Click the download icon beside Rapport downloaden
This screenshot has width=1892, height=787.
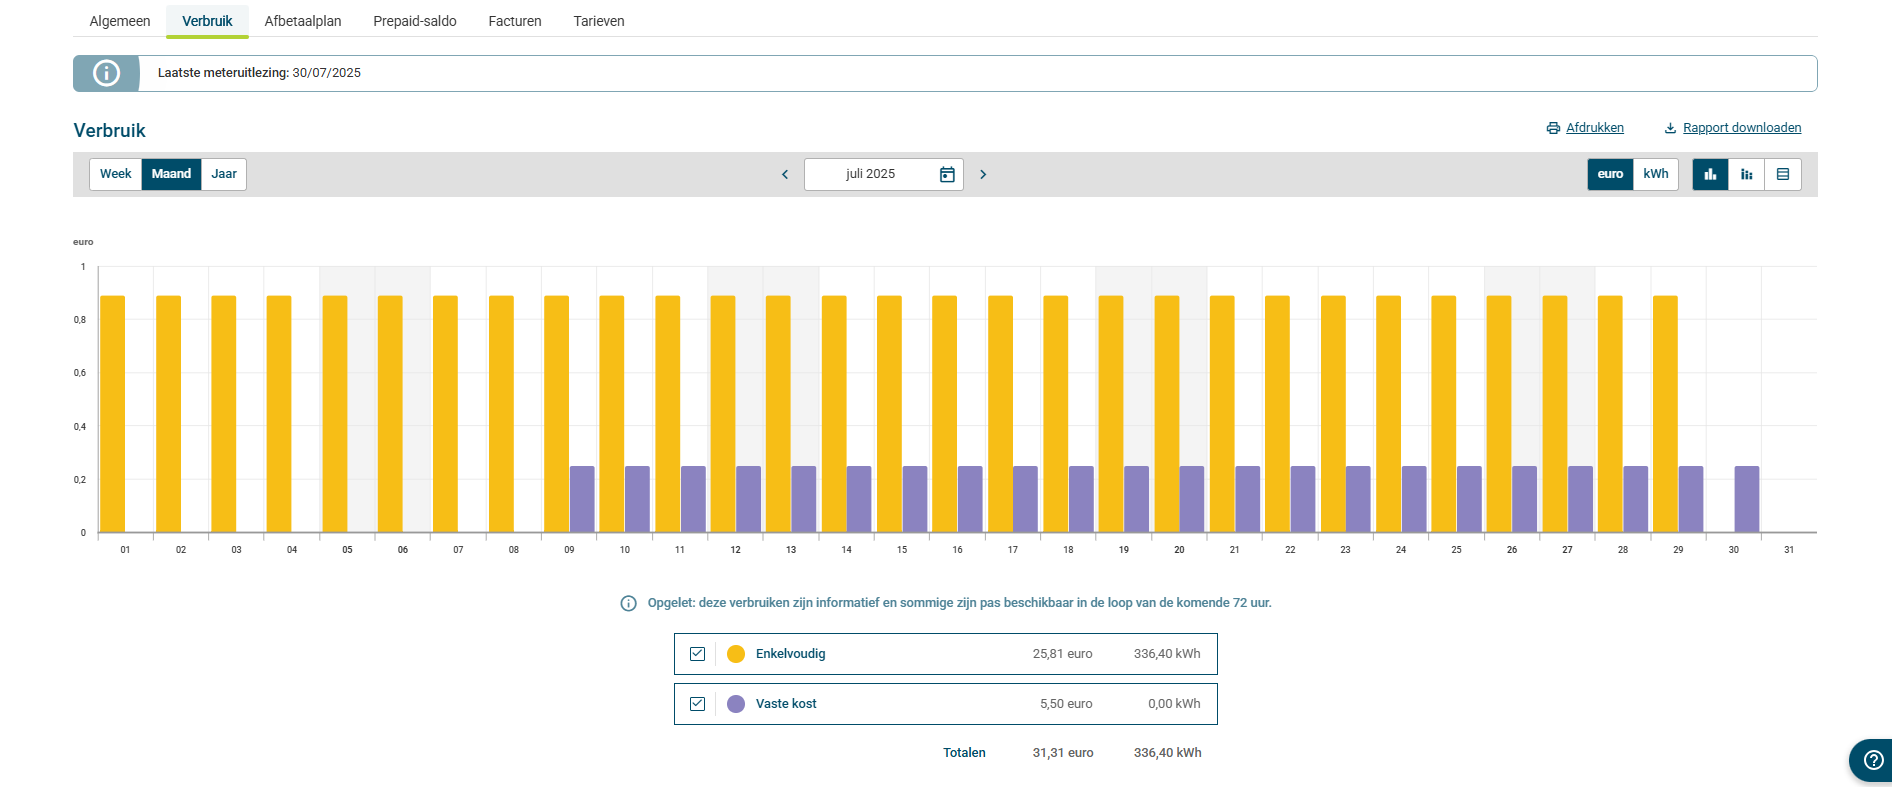tap(1670, 128)
